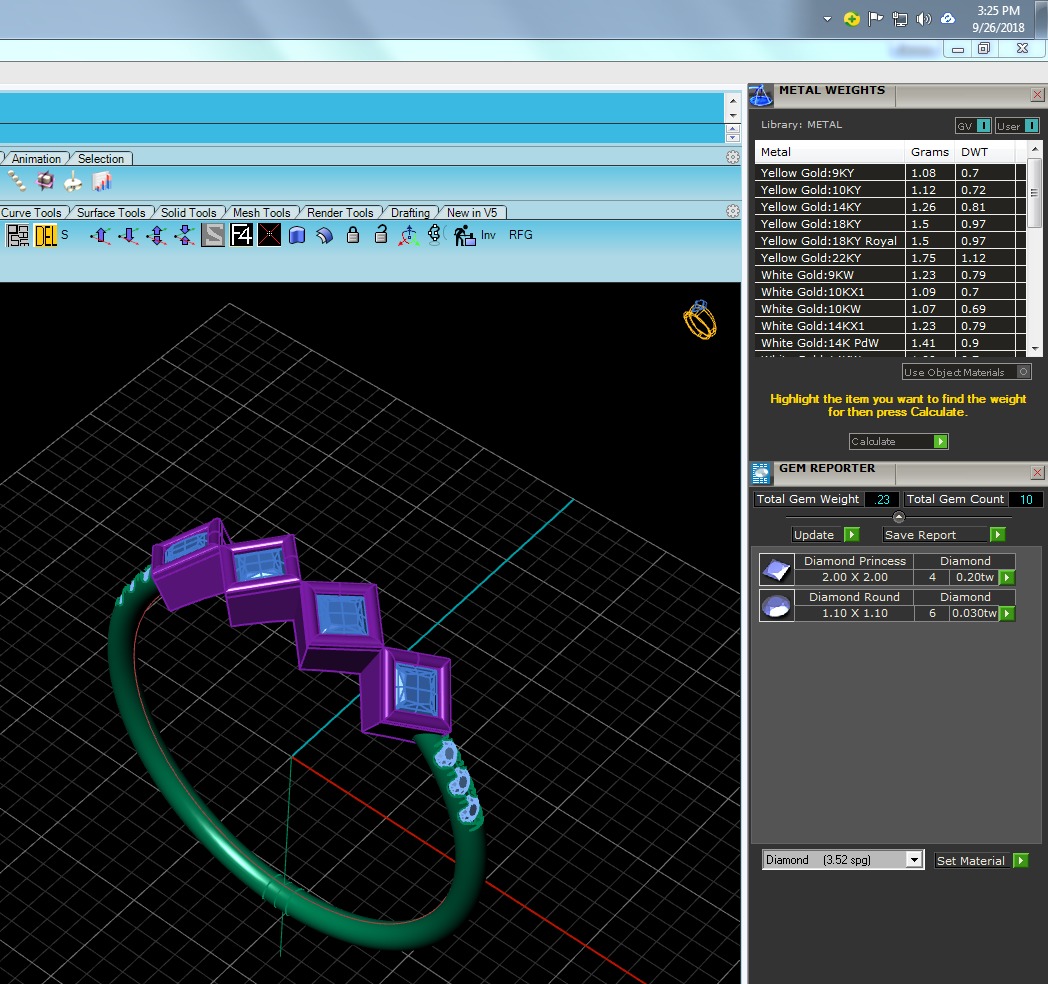Click the black square red X icon
Image resolution: width=1048 pixels, height=984 pixels.
coord(269,235)
